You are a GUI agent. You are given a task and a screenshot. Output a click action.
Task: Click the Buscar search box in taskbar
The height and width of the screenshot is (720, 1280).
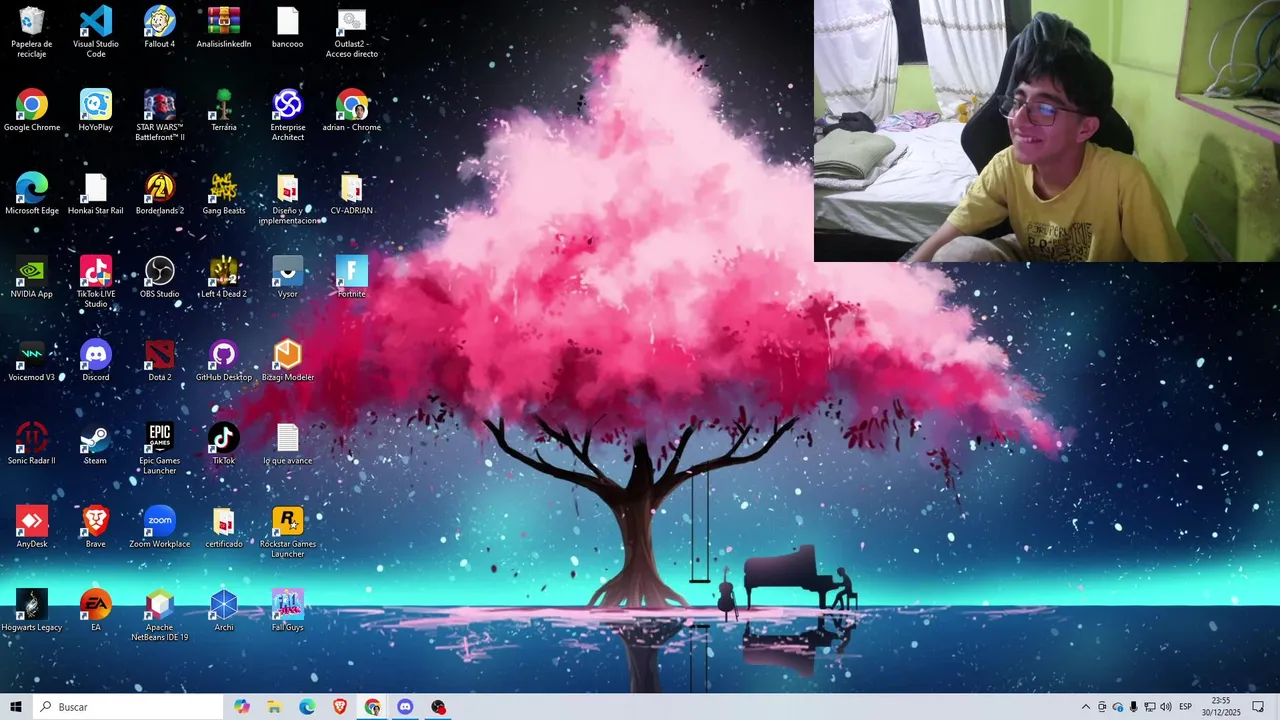coord(128,707)
